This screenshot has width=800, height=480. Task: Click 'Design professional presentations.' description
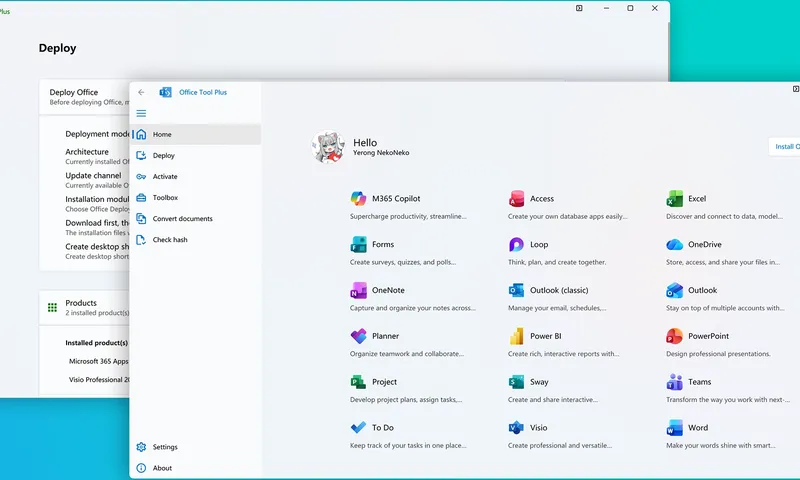tap(718, 353)
